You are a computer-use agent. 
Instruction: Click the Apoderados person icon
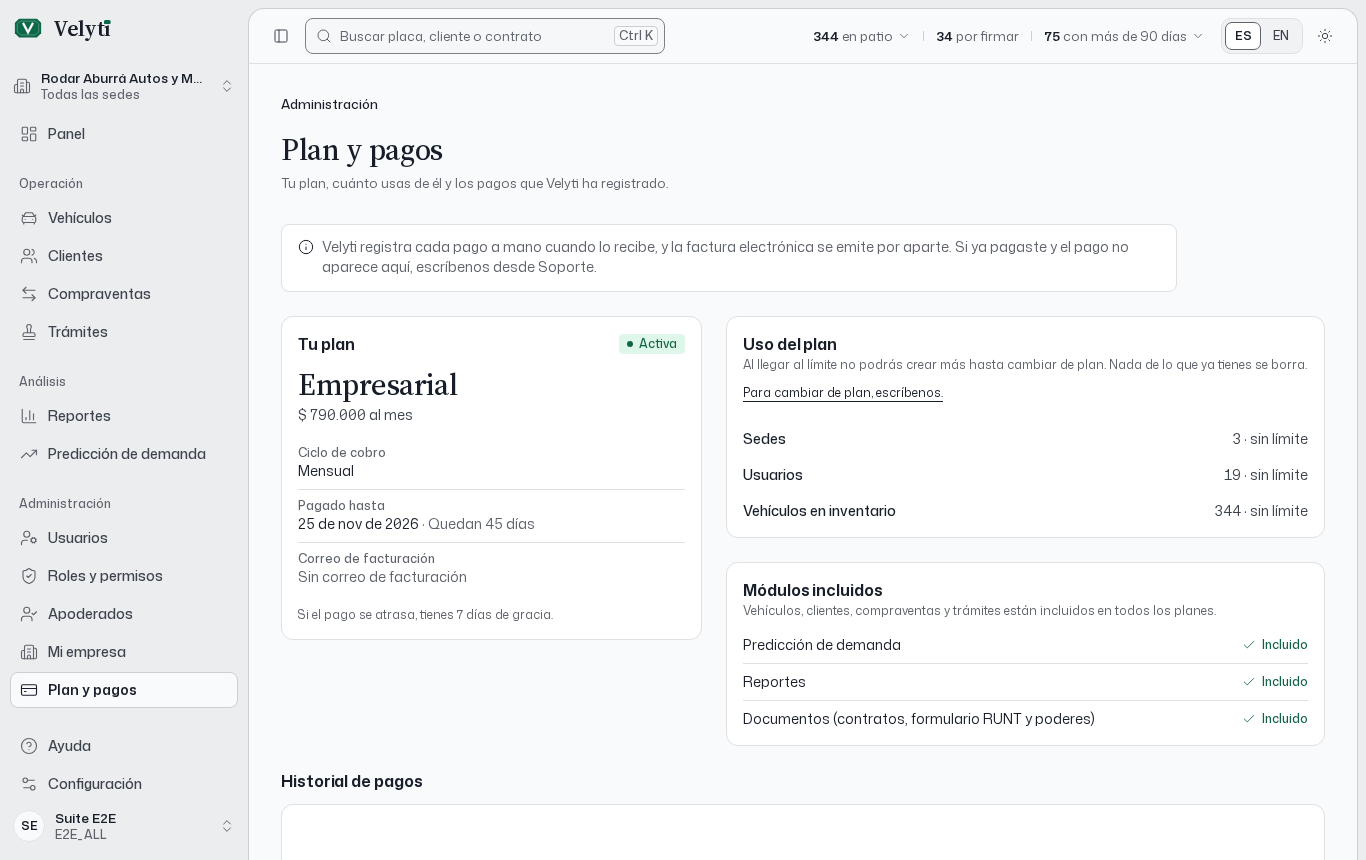29,614
